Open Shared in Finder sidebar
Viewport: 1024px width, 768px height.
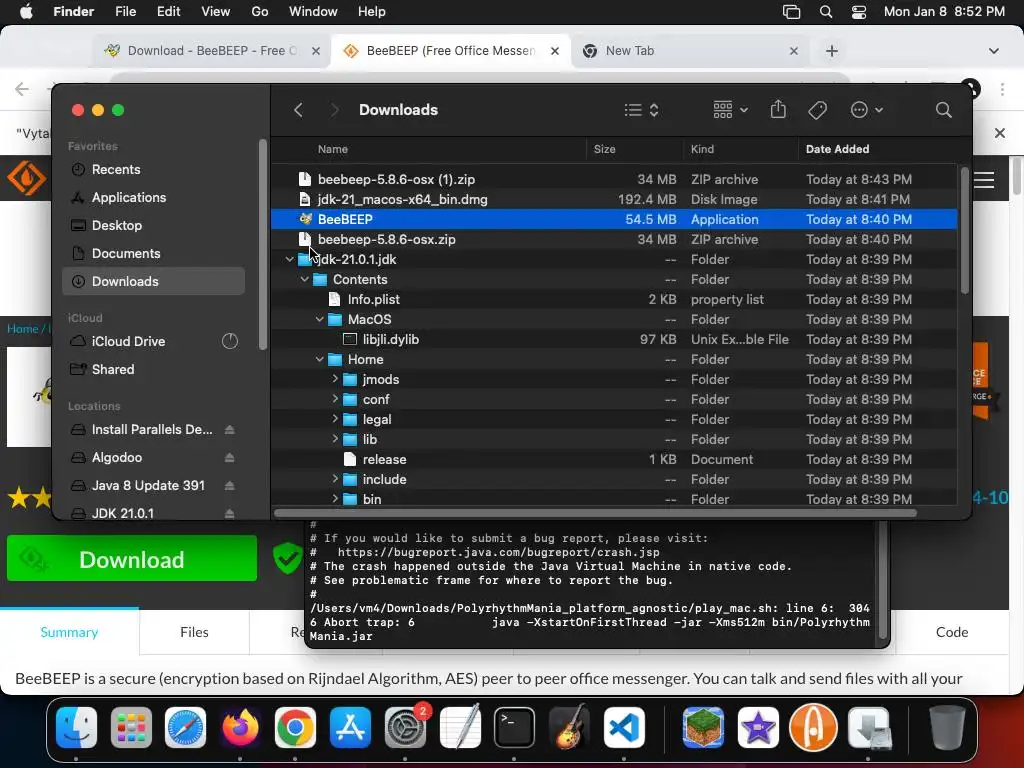(x=153, y=369)
